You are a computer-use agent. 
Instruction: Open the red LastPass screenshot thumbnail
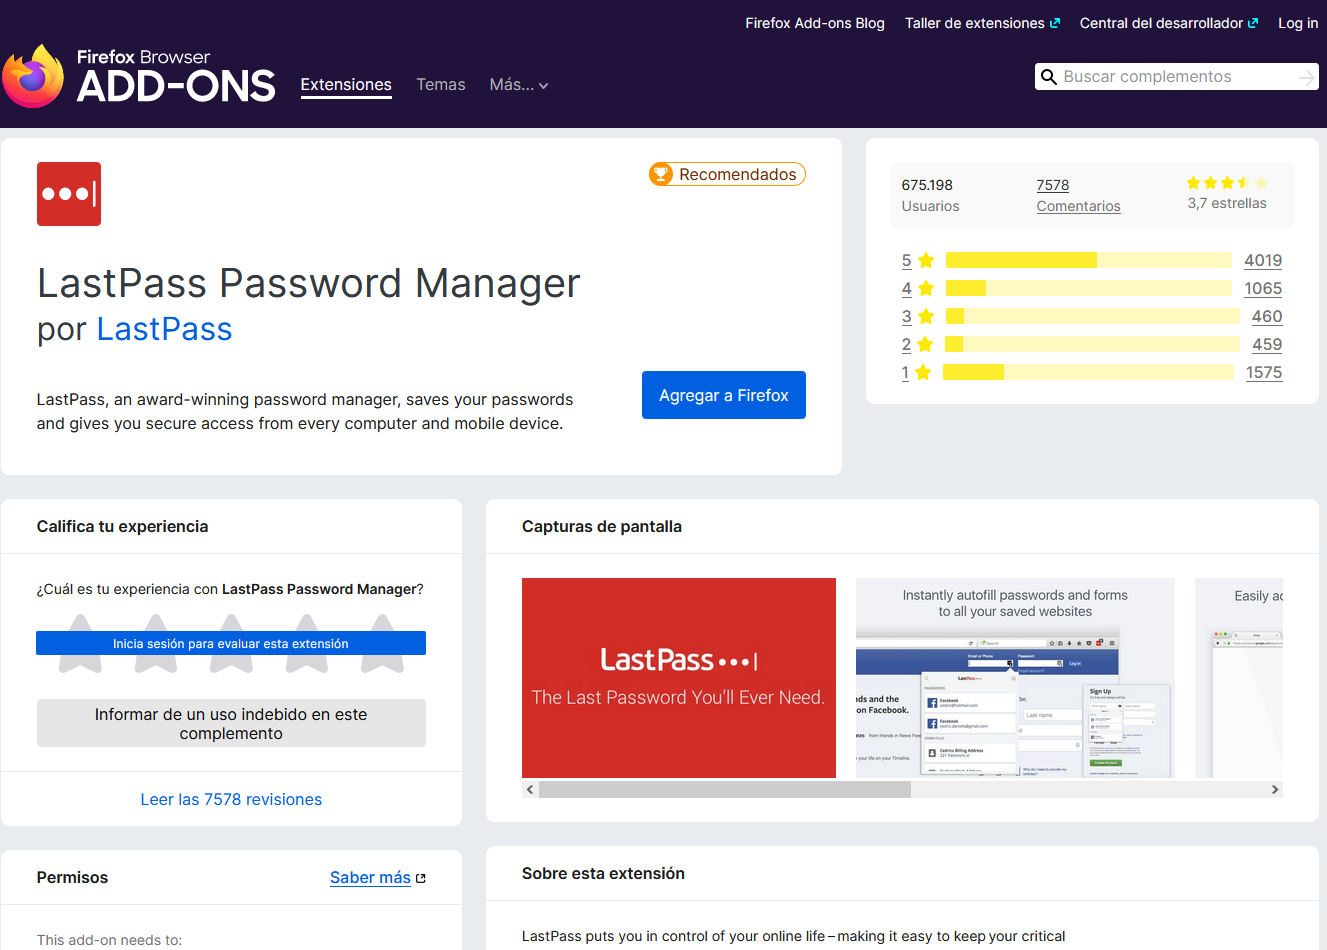pos(679,678)
